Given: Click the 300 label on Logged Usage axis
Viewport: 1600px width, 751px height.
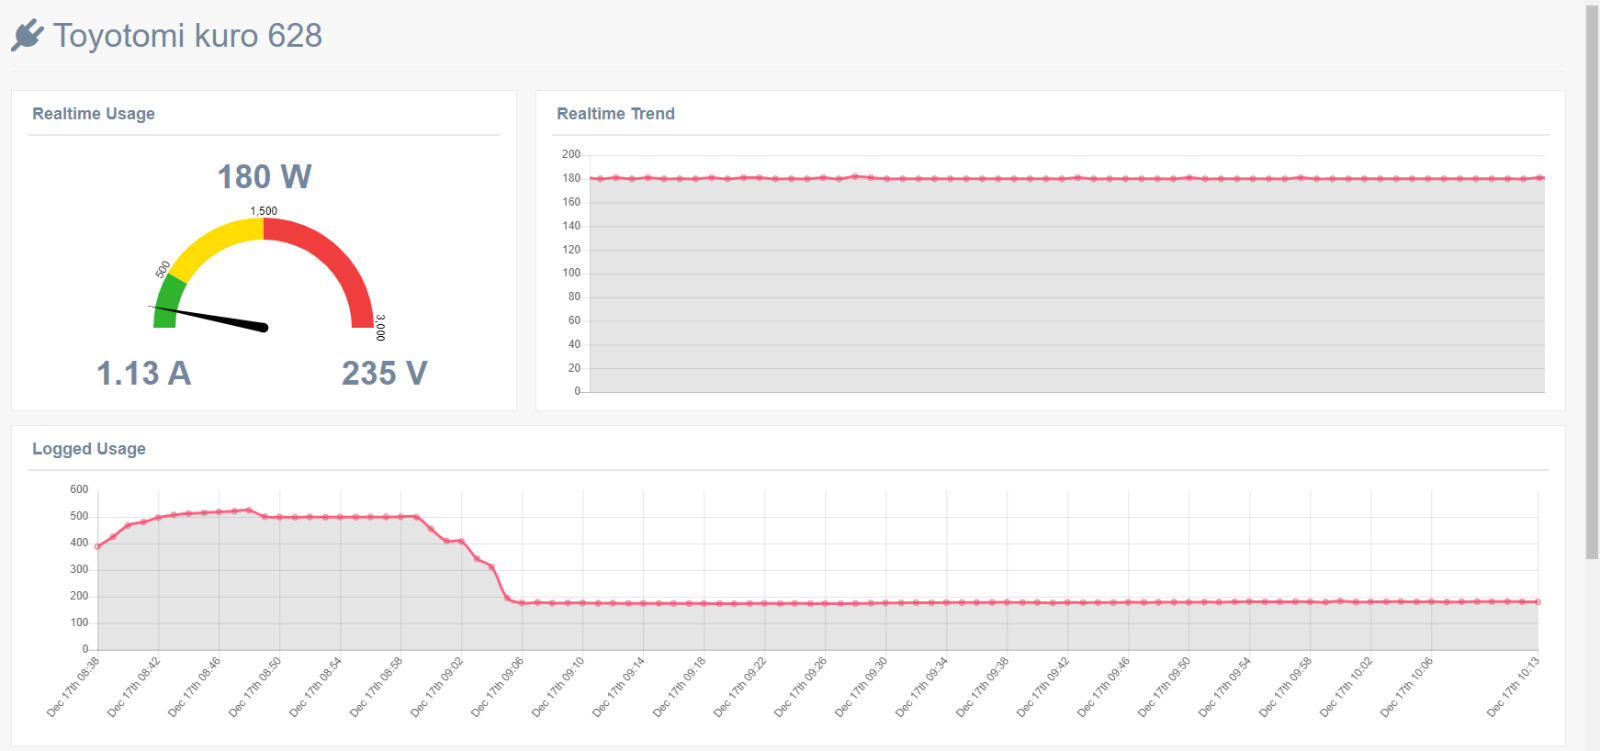Looking at the screenshot, I should [x=79, y=569].
